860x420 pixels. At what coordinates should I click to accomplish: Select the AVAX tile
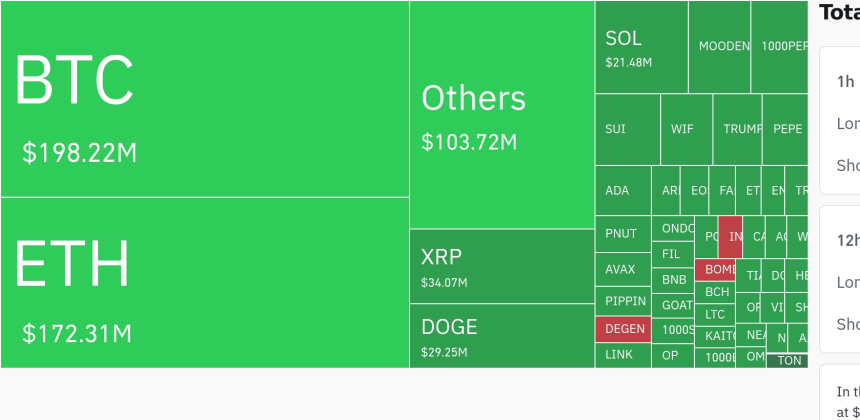[x=623, y=270]
